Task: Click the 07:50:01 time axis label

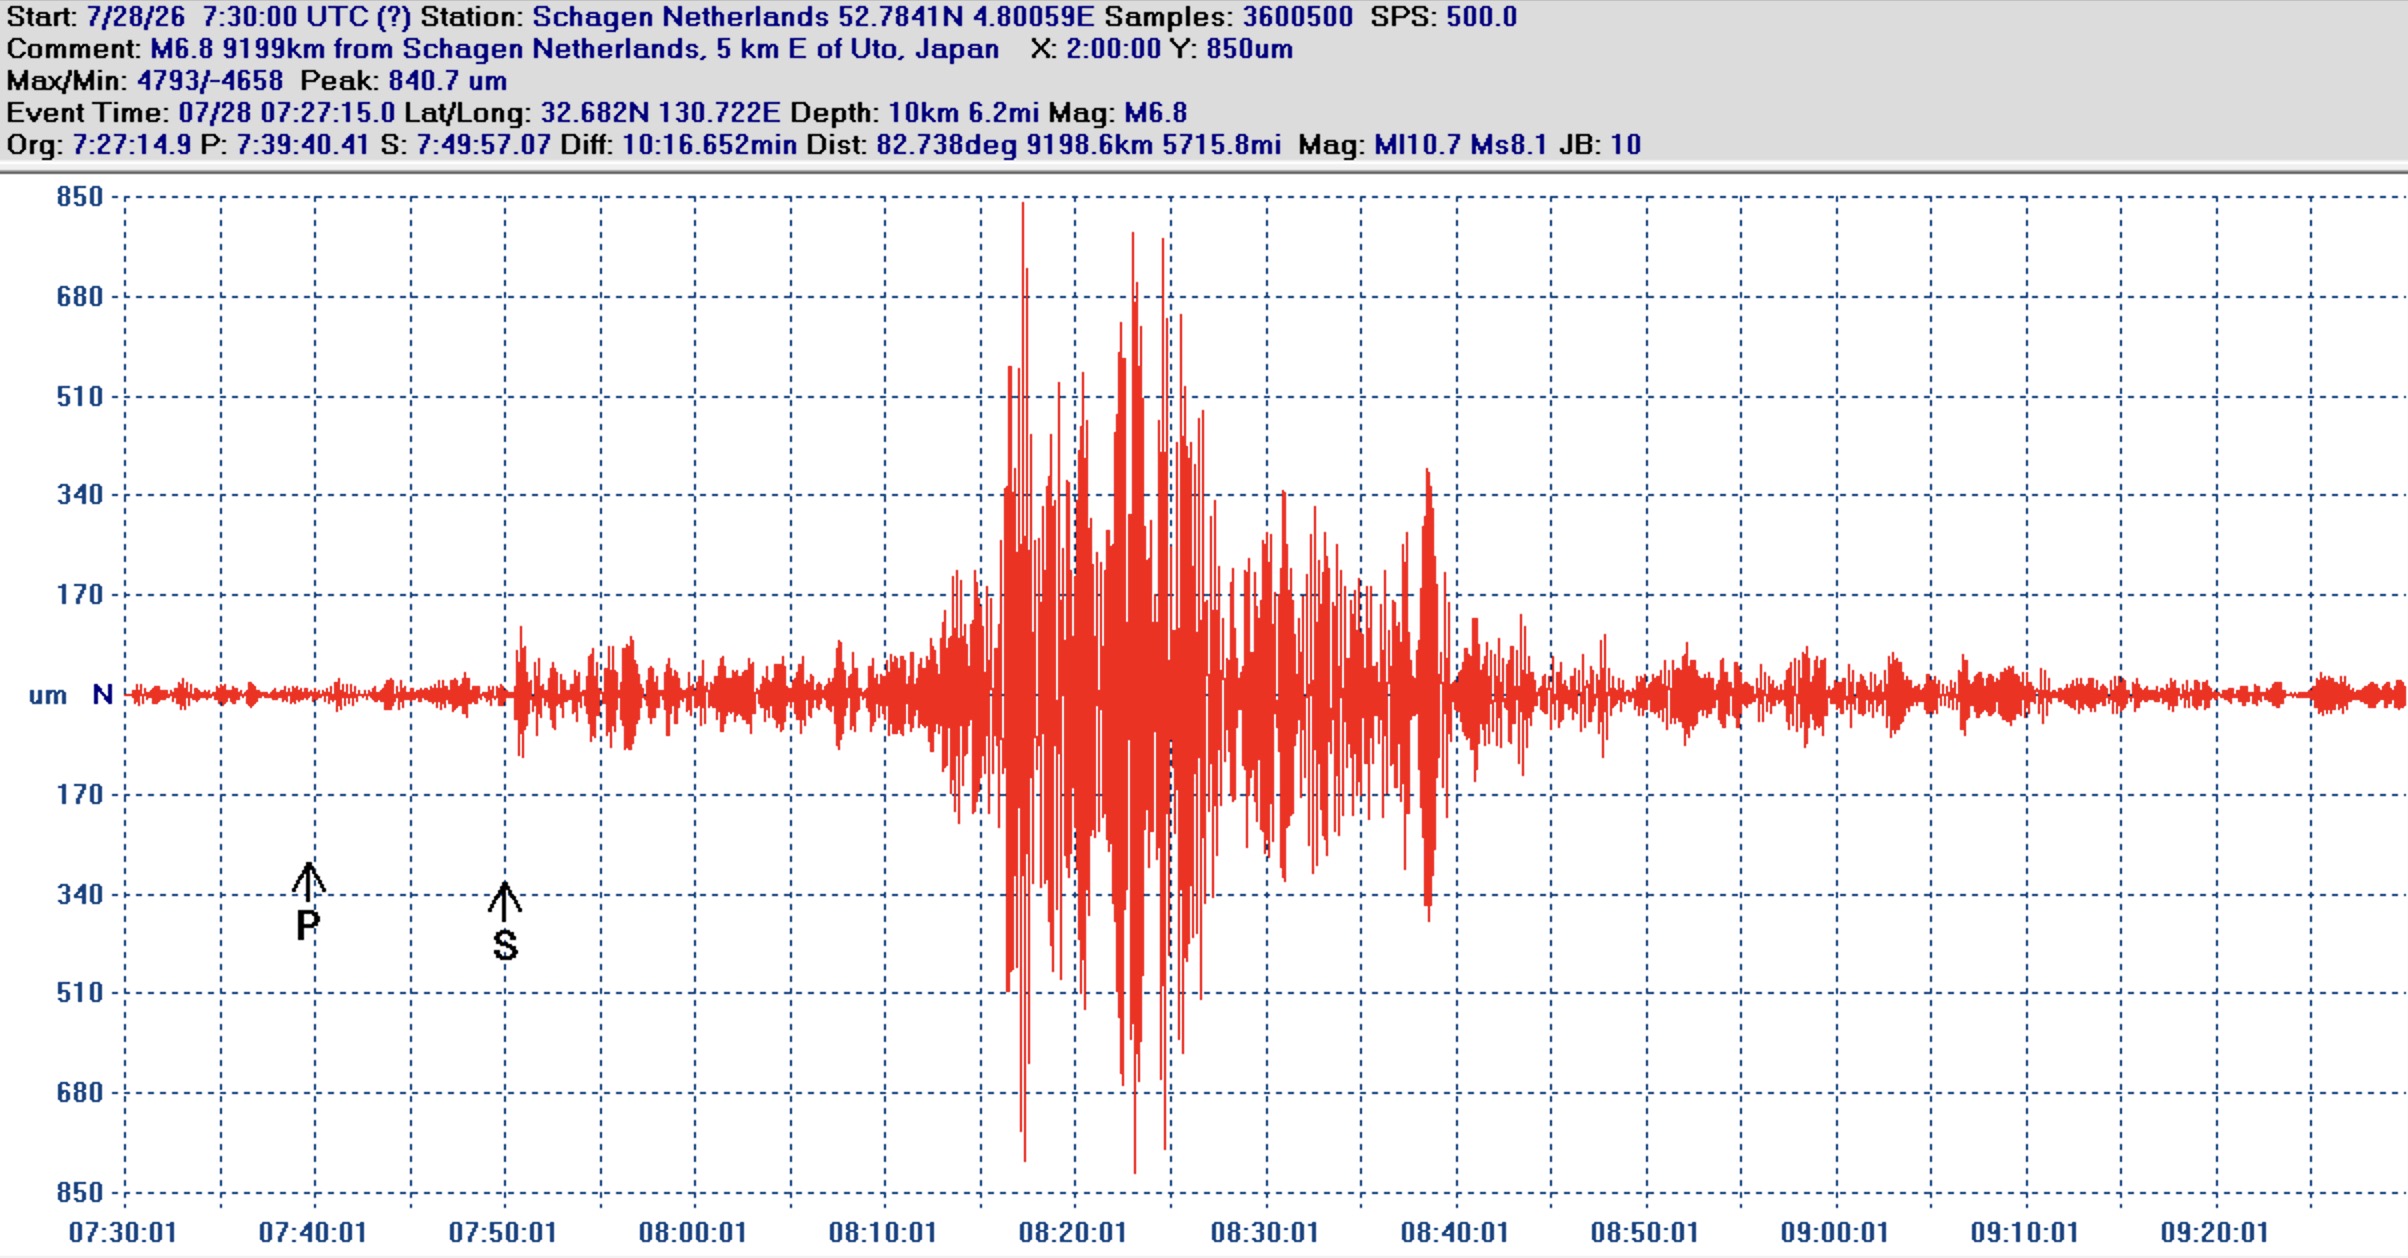Action: [502, 1232]
